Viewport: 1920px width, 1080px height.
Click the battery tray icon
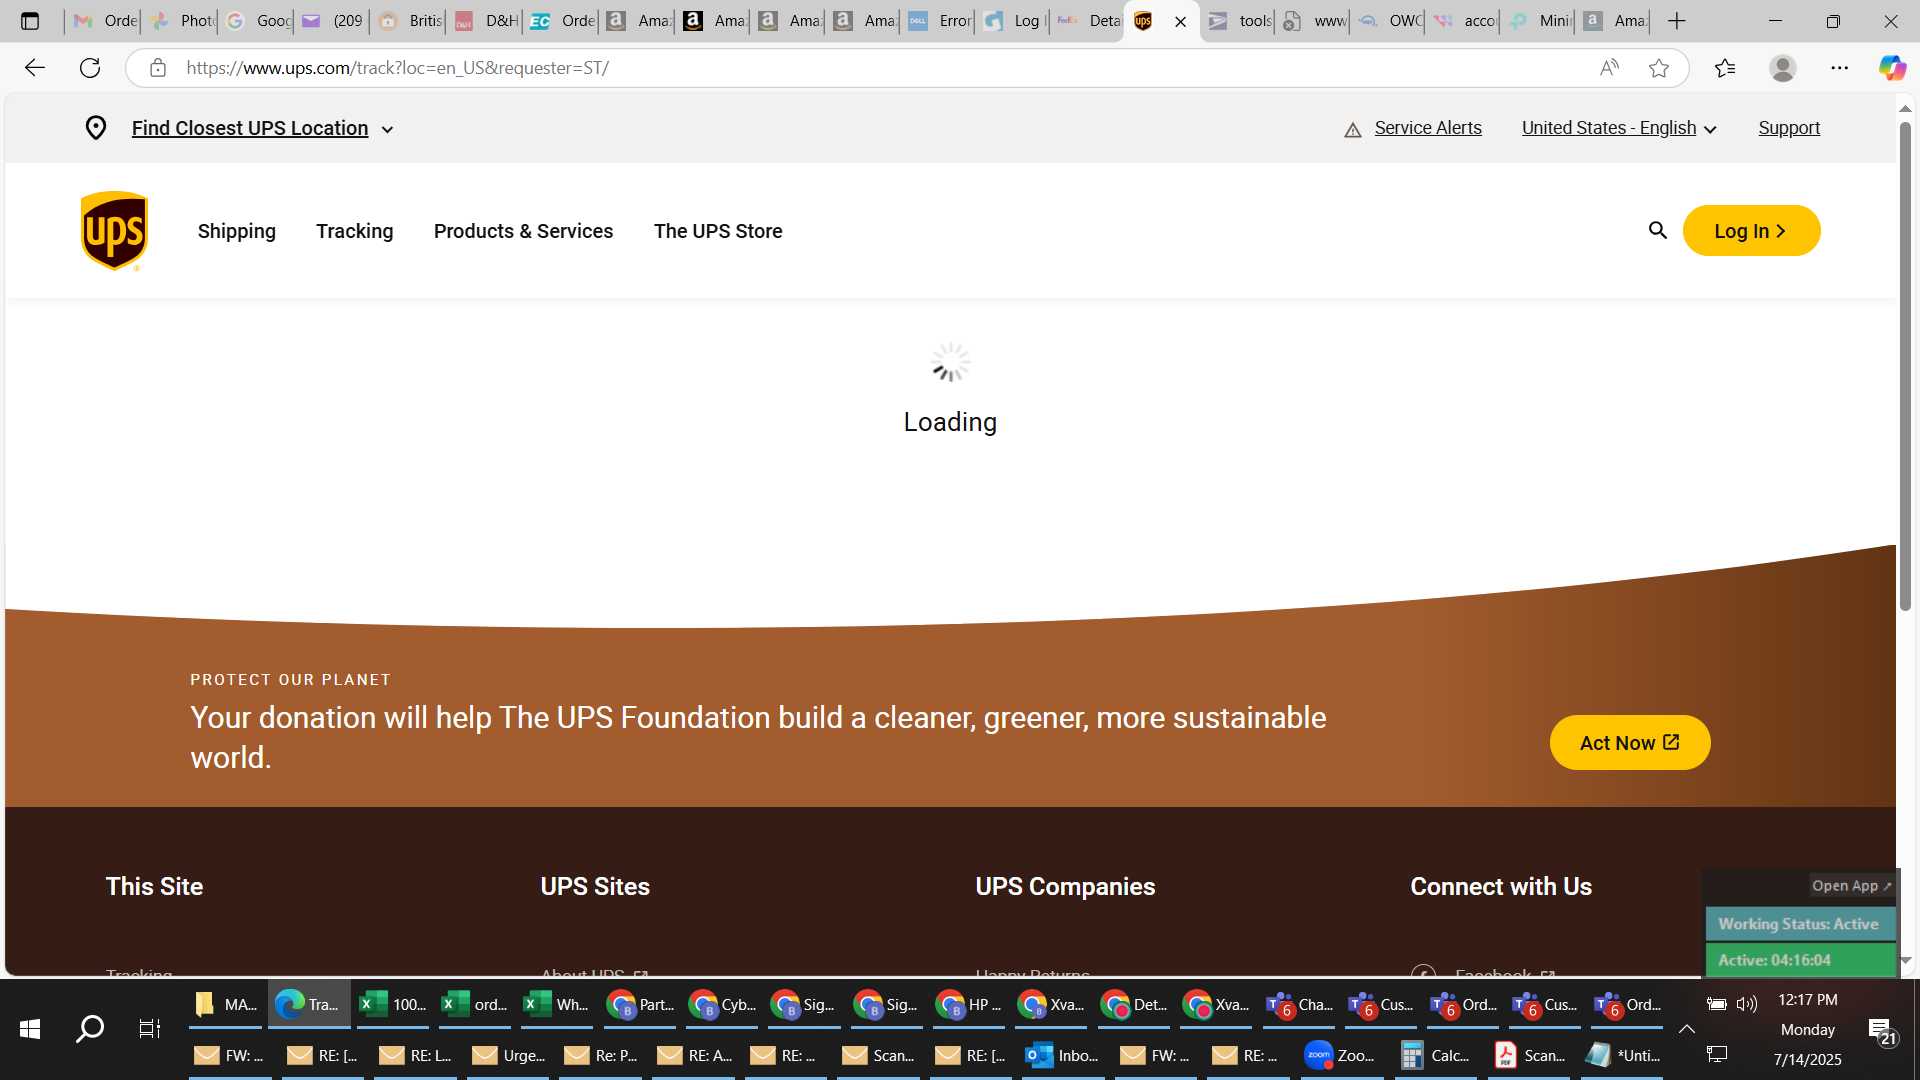(1716, 1004)
